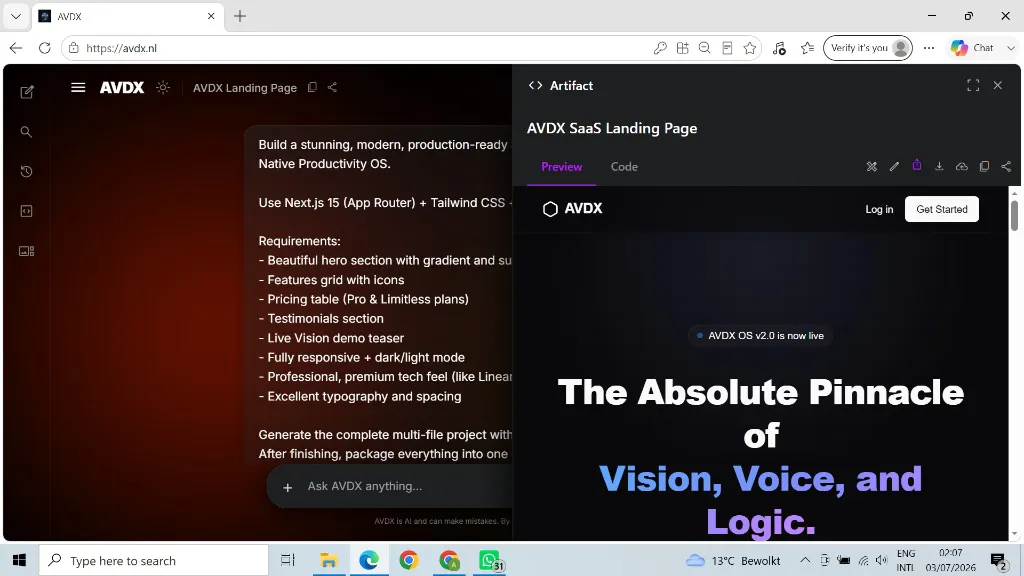Viewport: 1024px width, 576px height.
Task: Copy the artifact contents
Action: tap(984, 167)
